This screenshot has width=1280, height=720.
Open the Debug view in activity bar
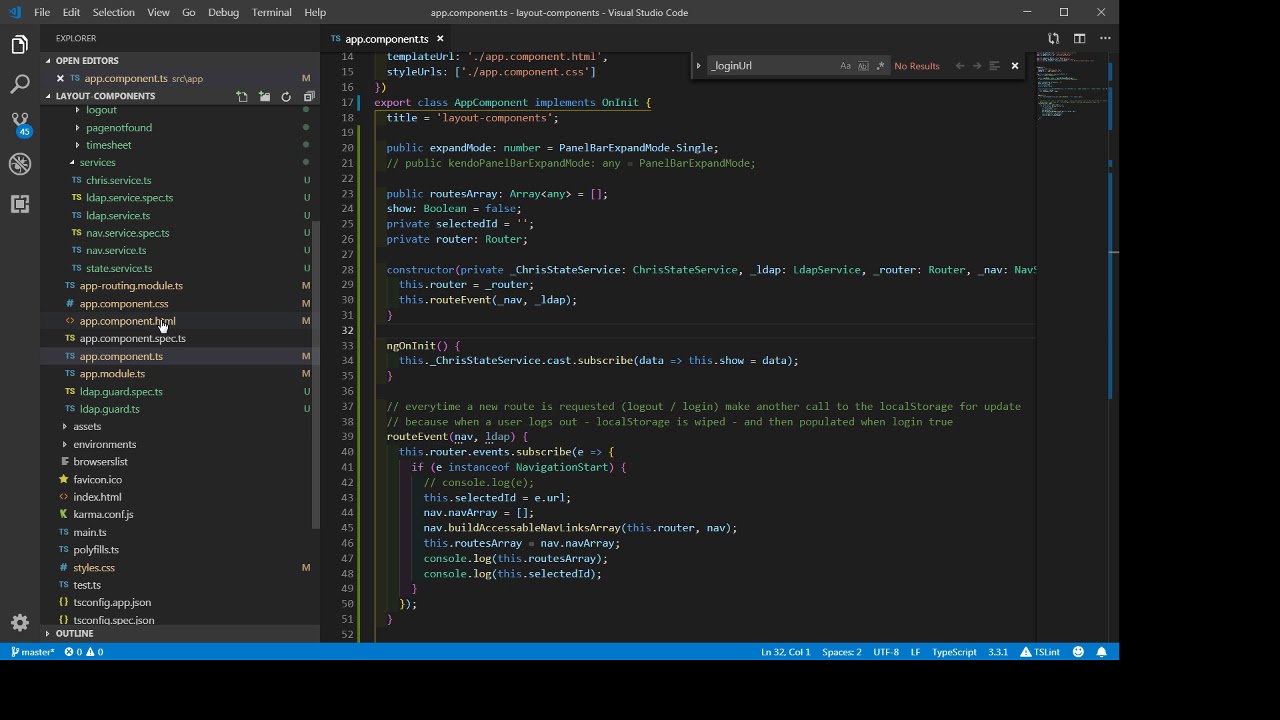point(20,164)
